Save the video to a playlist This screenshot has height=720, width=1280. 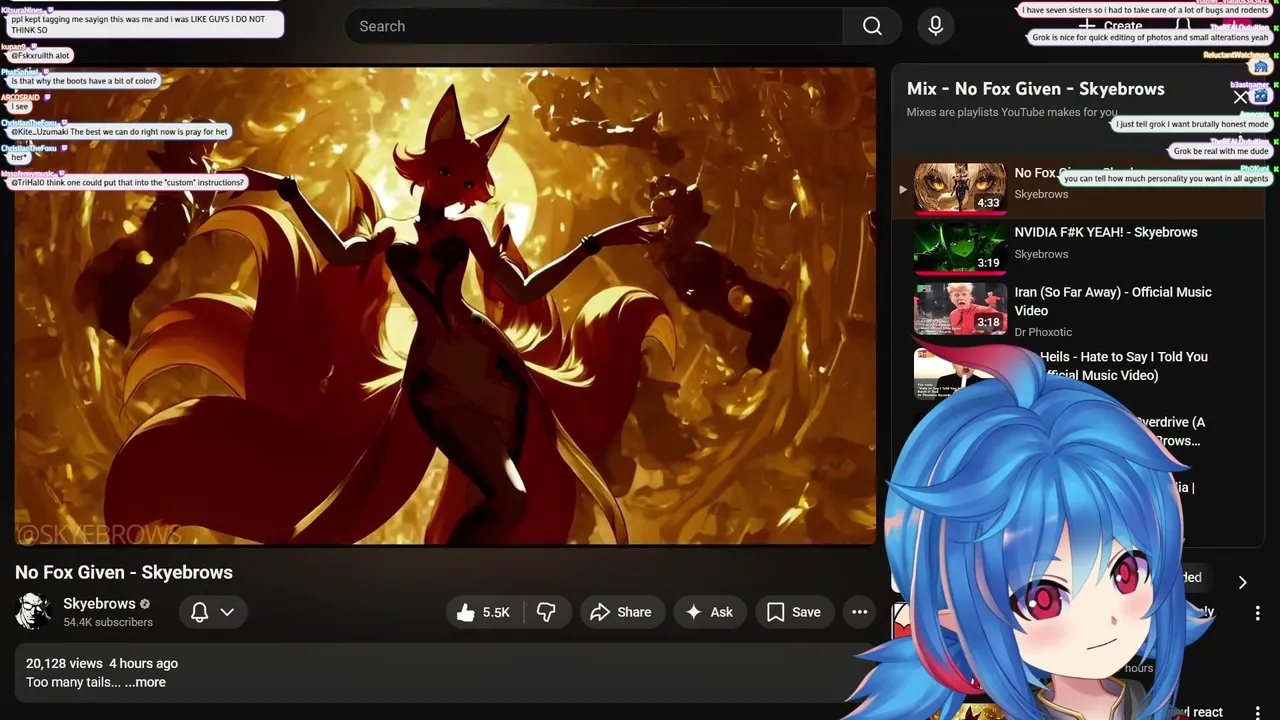click(x=794, y=612)
